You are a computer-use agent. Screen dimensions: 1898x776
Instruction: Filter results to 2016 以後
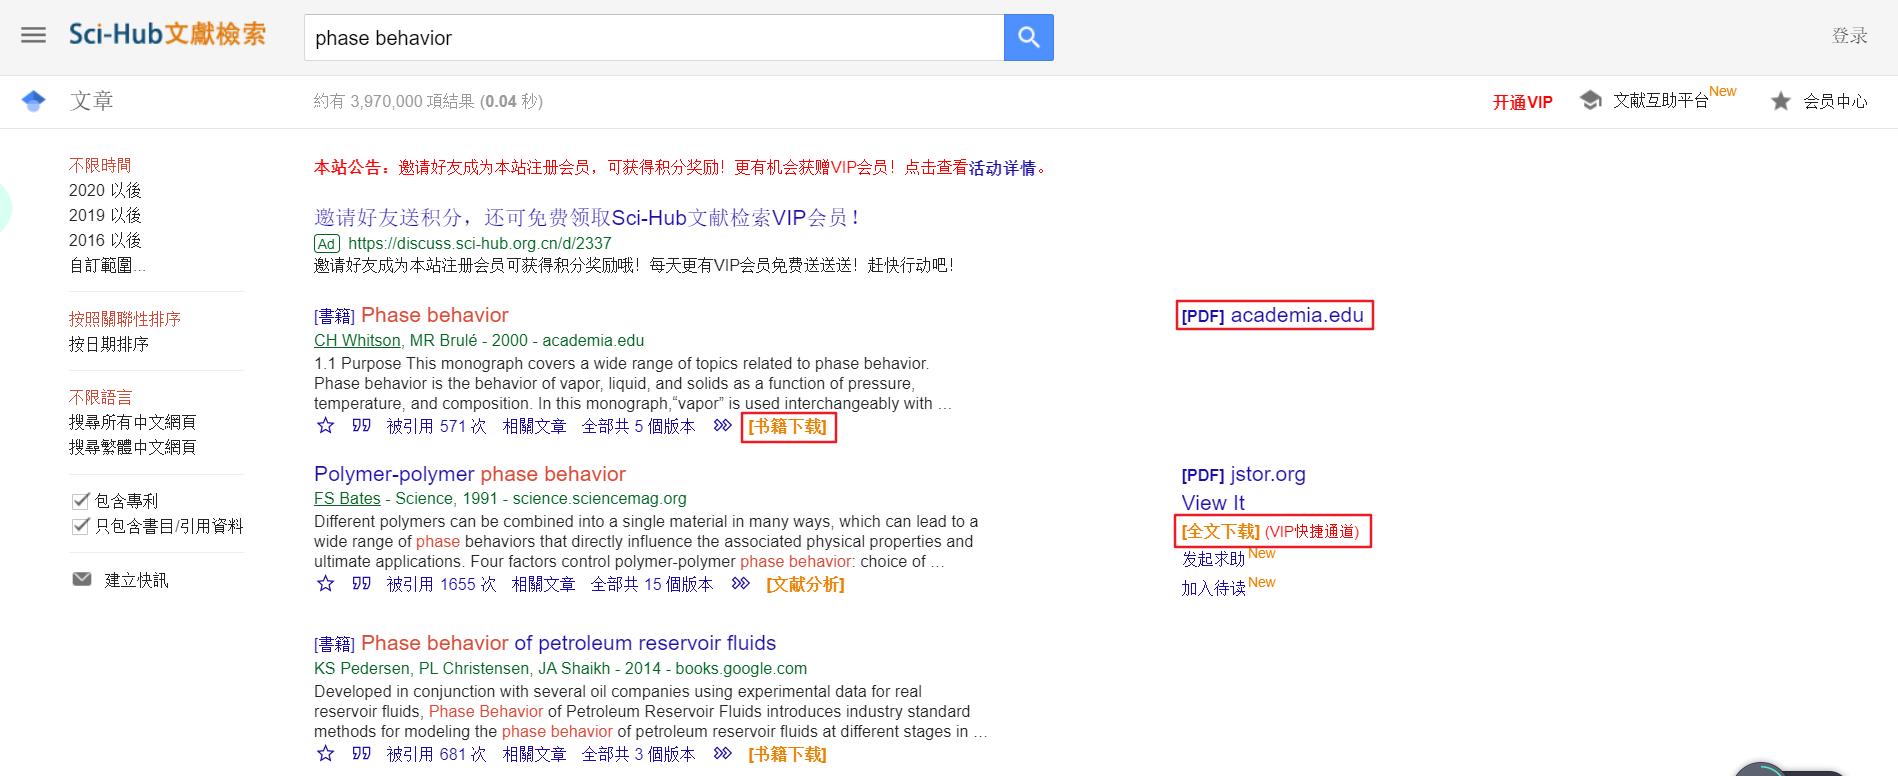(x=105, y=240)
